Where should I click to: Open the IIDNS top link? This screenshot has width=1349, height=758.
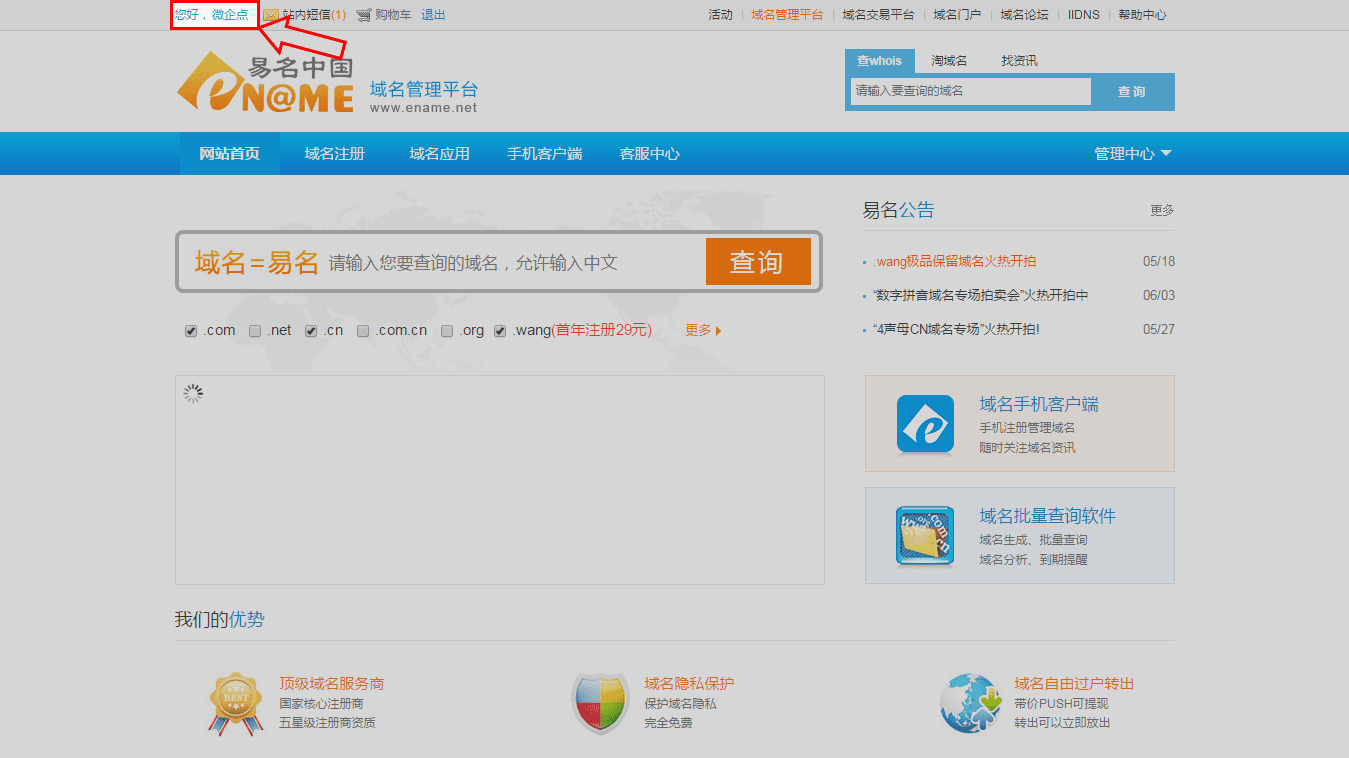point(1084,15)
